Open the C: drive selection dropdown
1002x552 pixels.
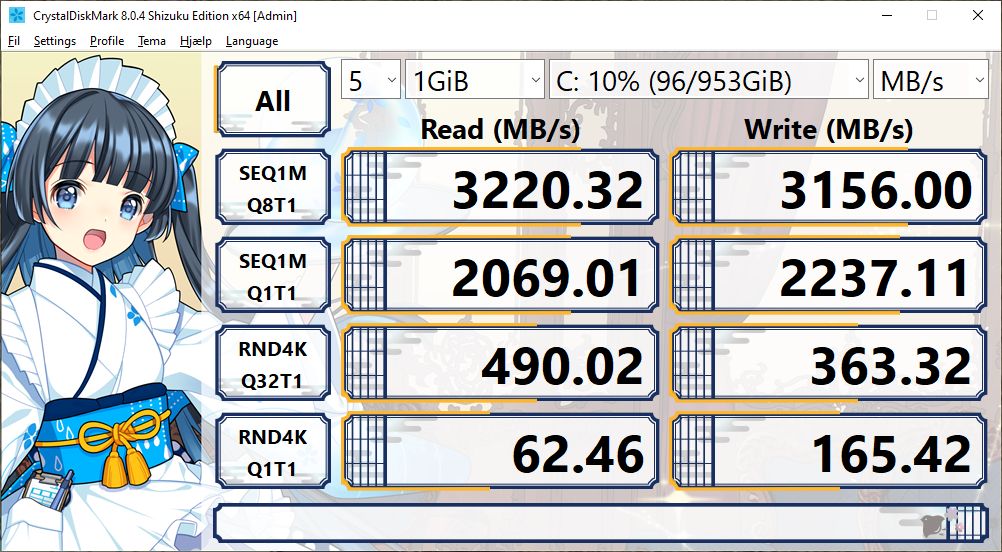[x=709, y=80]
